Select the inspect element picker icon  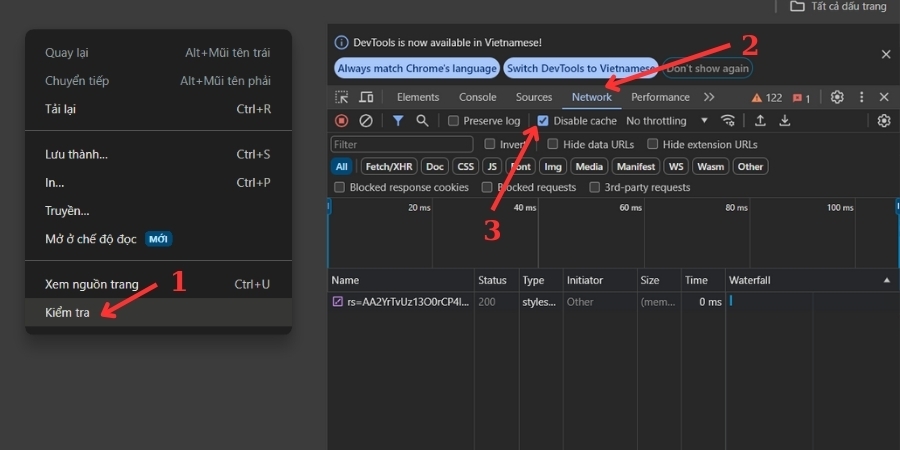click(342, 97)
